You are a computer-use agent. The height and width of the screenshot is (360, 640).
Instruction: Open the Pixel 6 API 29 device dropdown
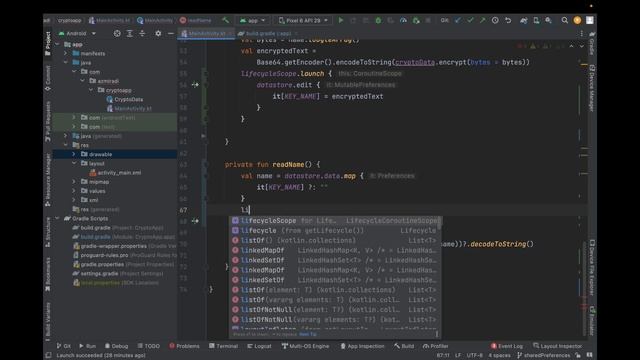303,20
